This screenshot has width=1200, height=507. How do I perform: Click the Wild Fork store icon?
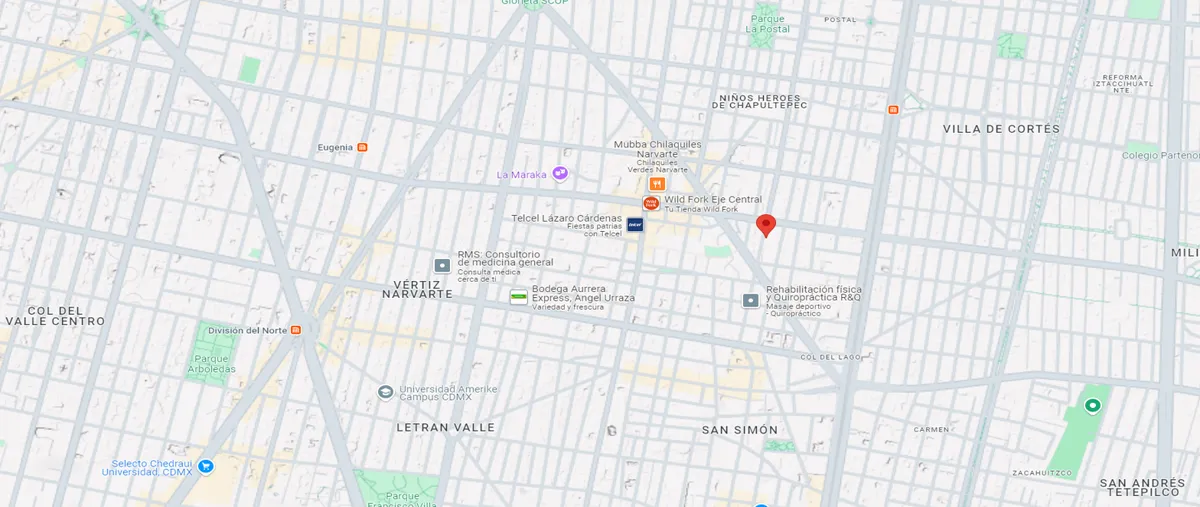click(x=651, y=203)
